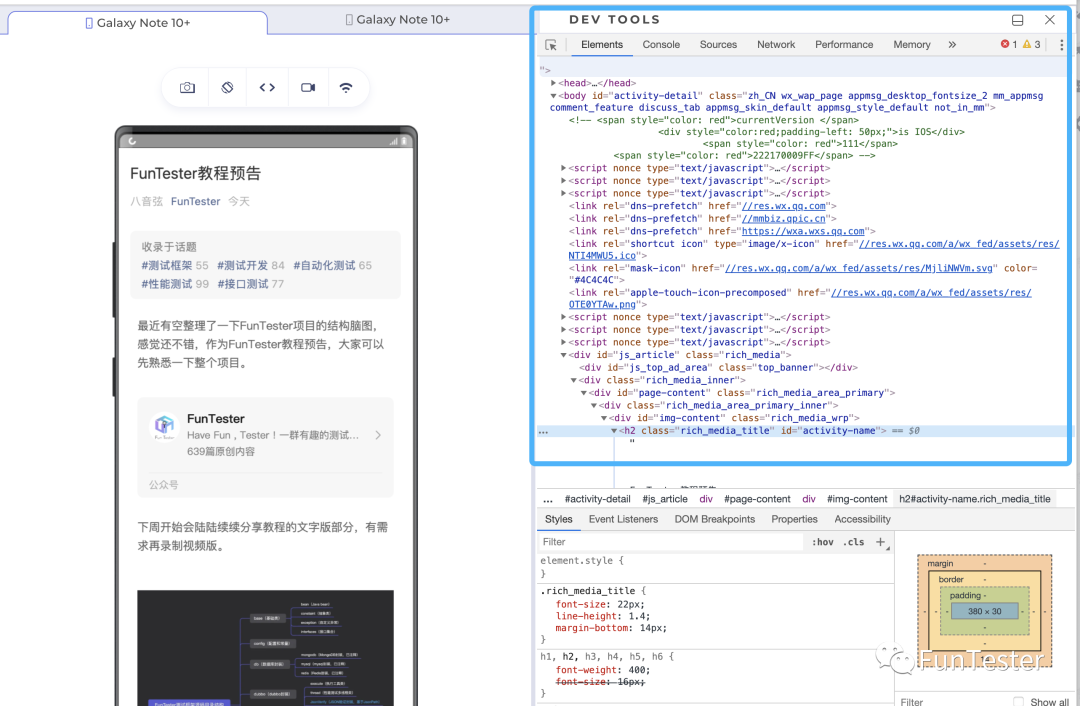Select the first Galaxy Note 10+ device tab
This screenshot has width=1080, height=706.
[138, 23]
